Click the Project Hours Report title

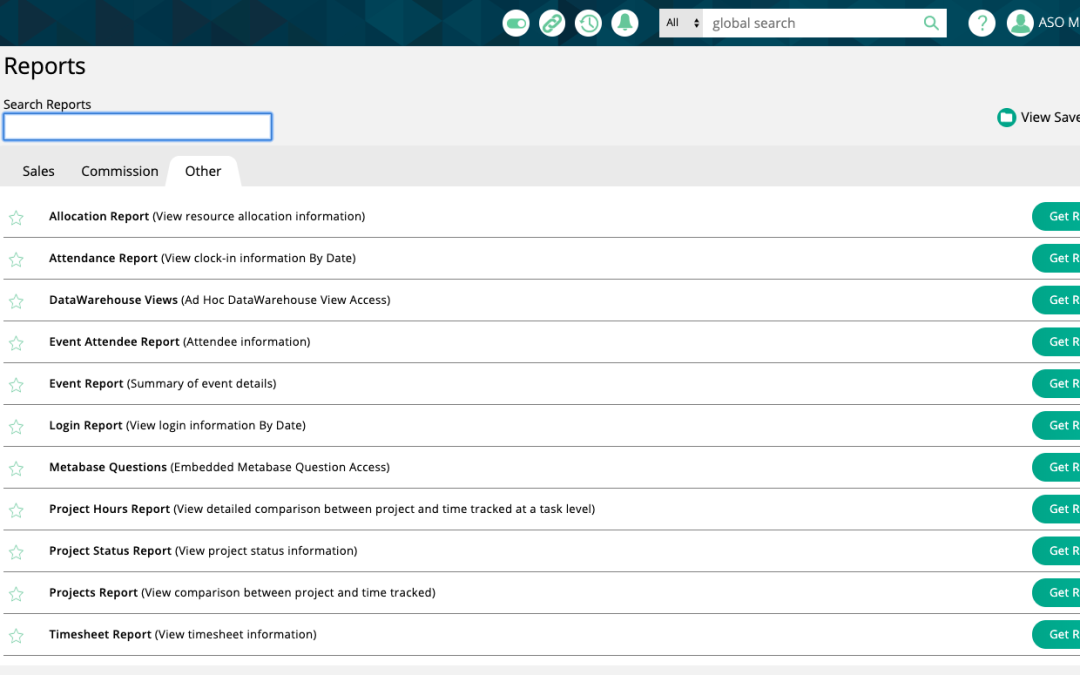click(110, 509)
